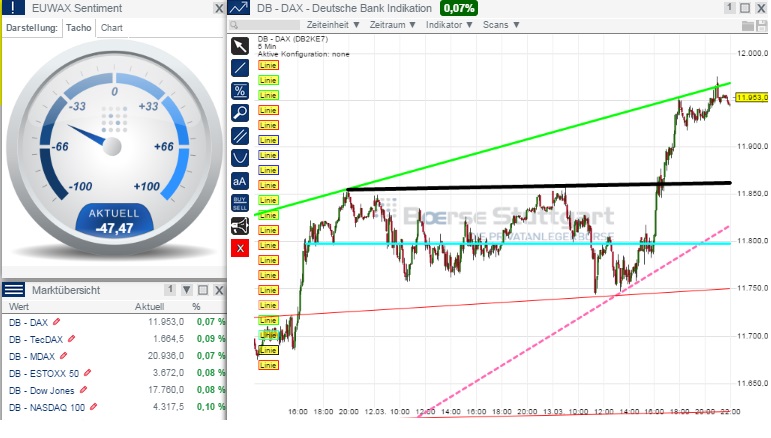Screen dimensions: 771x438
Task: Open the Zeitraum dropdown
Action: tap(392, 25)
